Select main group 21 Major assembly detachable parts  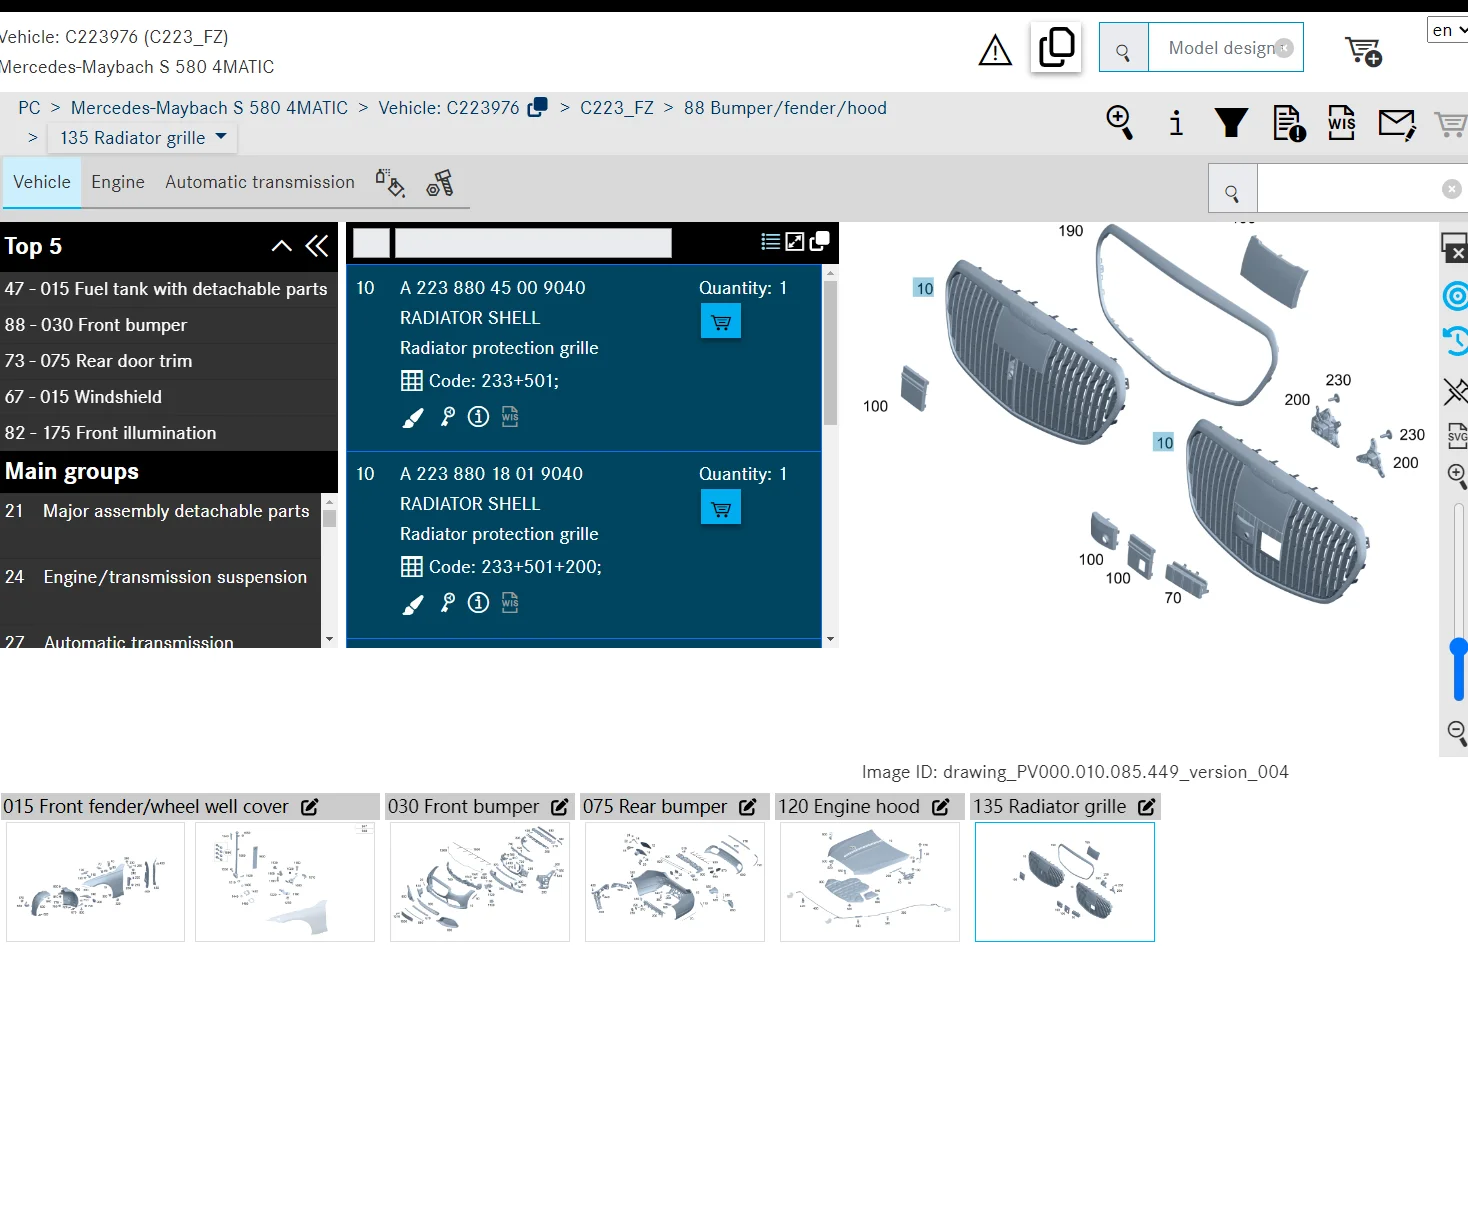[160, 525]
